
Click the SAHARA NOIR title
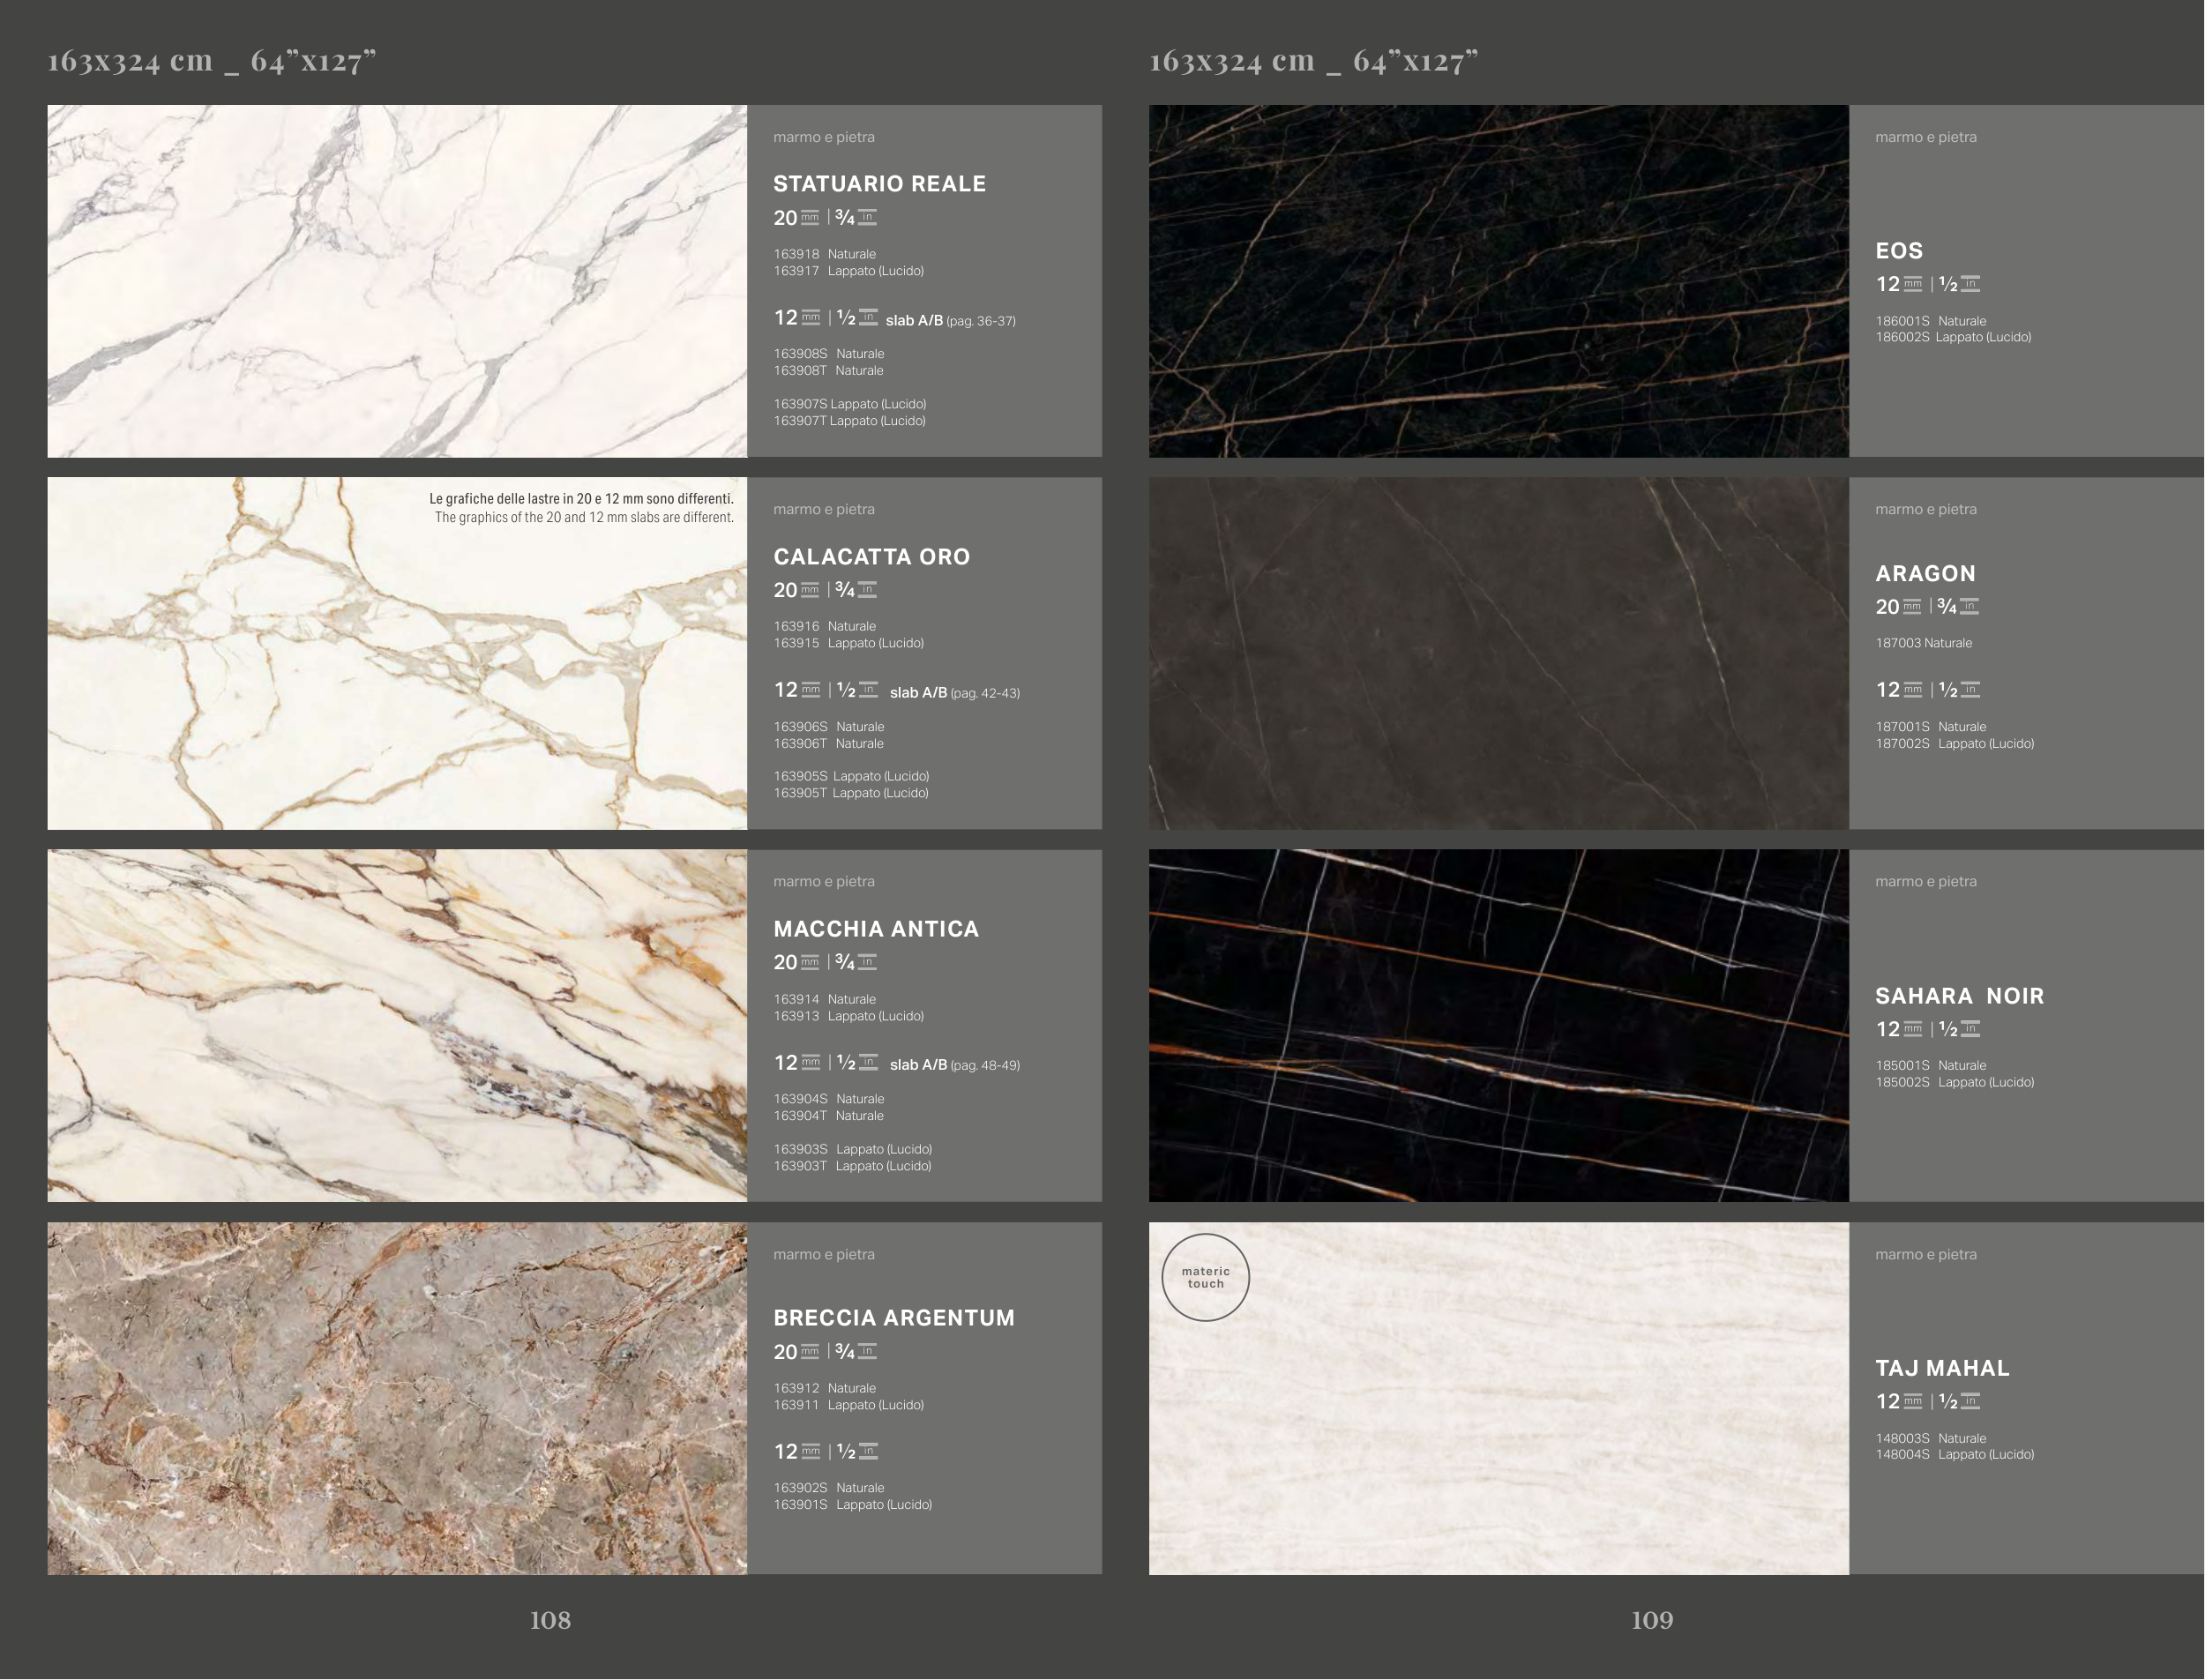click(1959, 996)
